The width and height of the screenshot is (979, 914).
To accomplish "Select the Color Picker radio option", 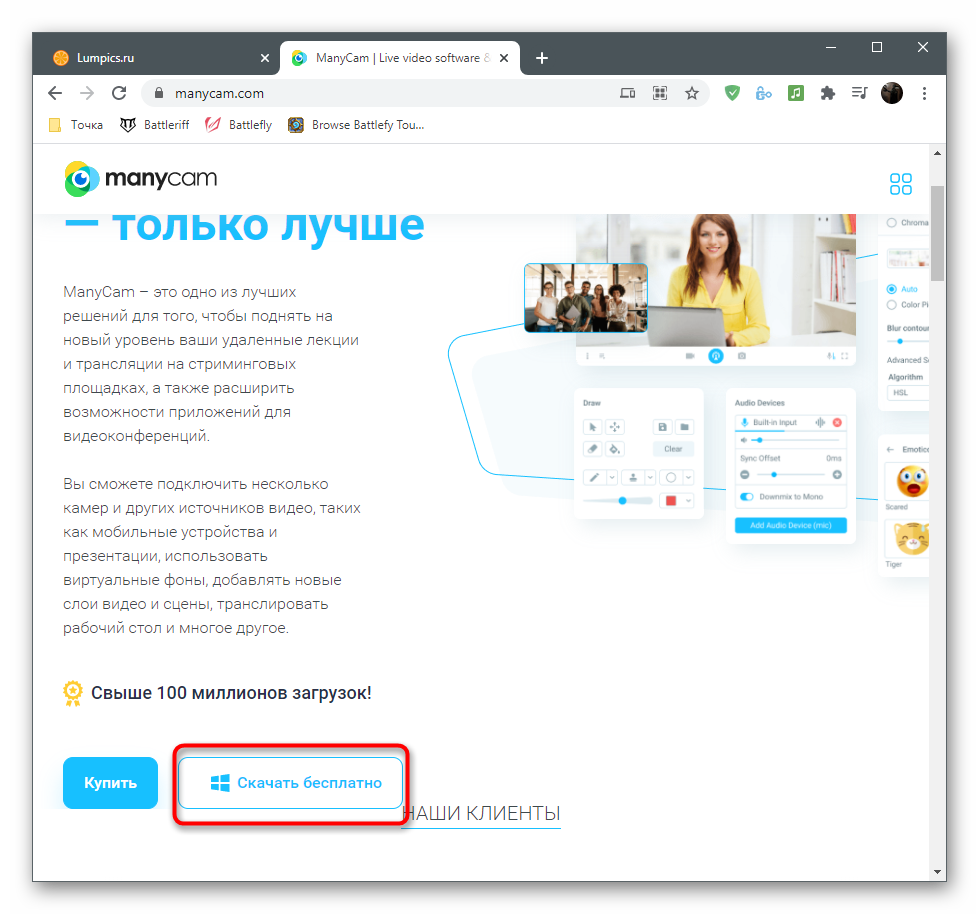I will 892,305.
